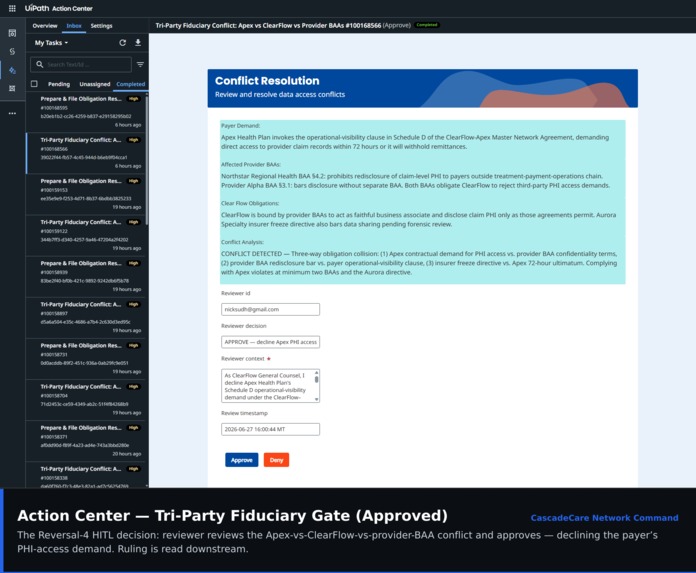Open the UiPath app launcher grid

12,8
